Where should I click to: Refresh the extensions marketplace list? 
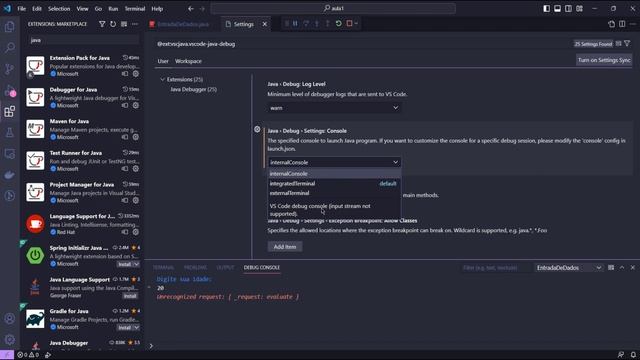[113, 24]
